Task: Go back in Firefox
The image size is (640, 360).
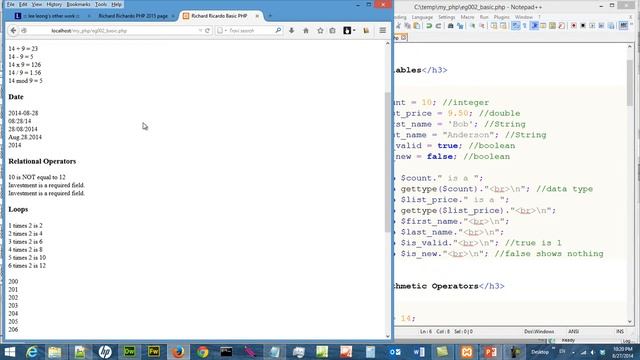Action: tap(13, 31)
